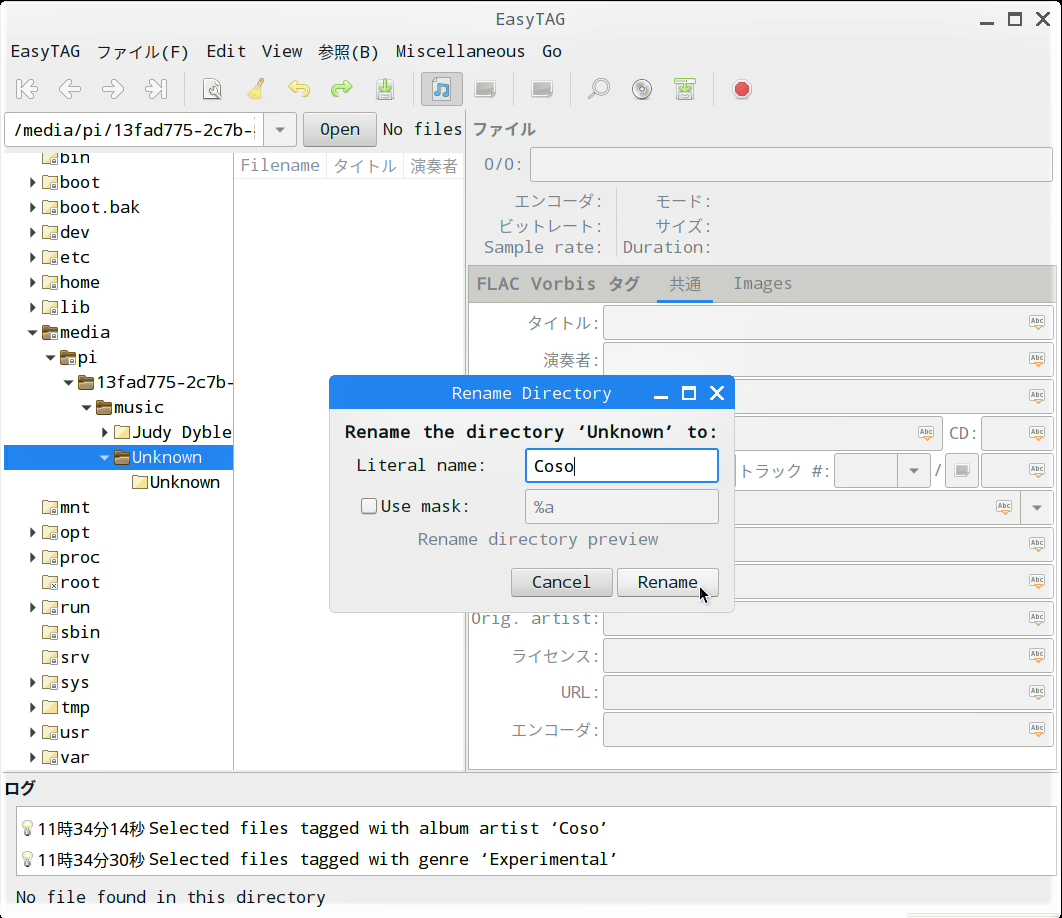Open the Miscellaneous menu
1062x918 pixels.
(x=460, y=51)
